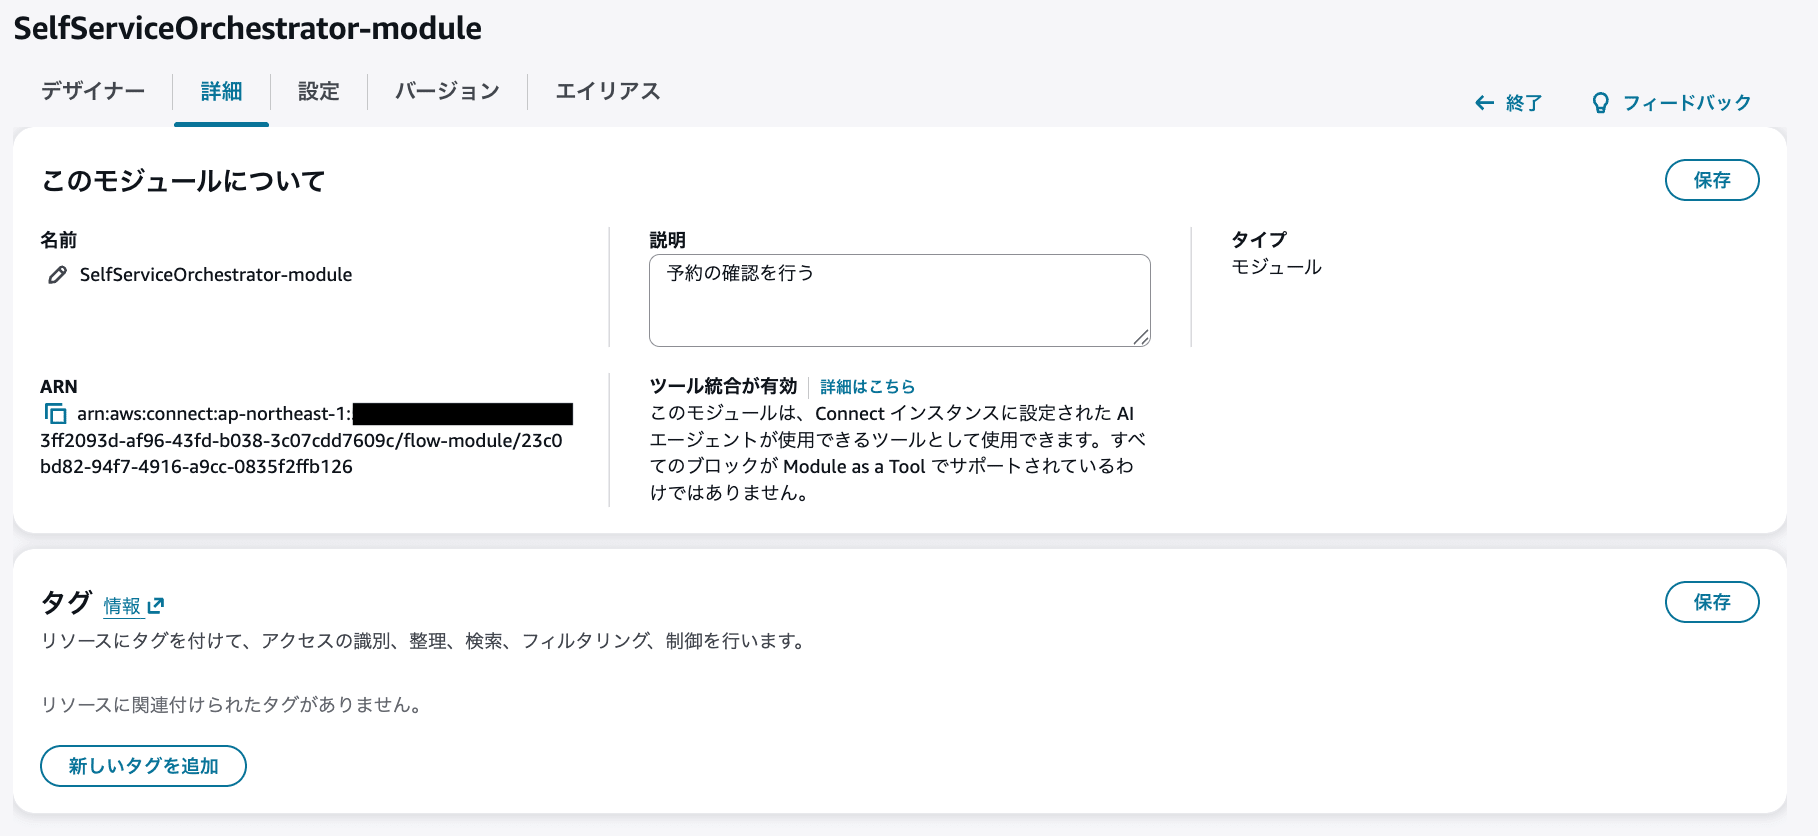Go to the バージョン tab
This screenshot has height=836, width=1818.
(x=447, y=91)
